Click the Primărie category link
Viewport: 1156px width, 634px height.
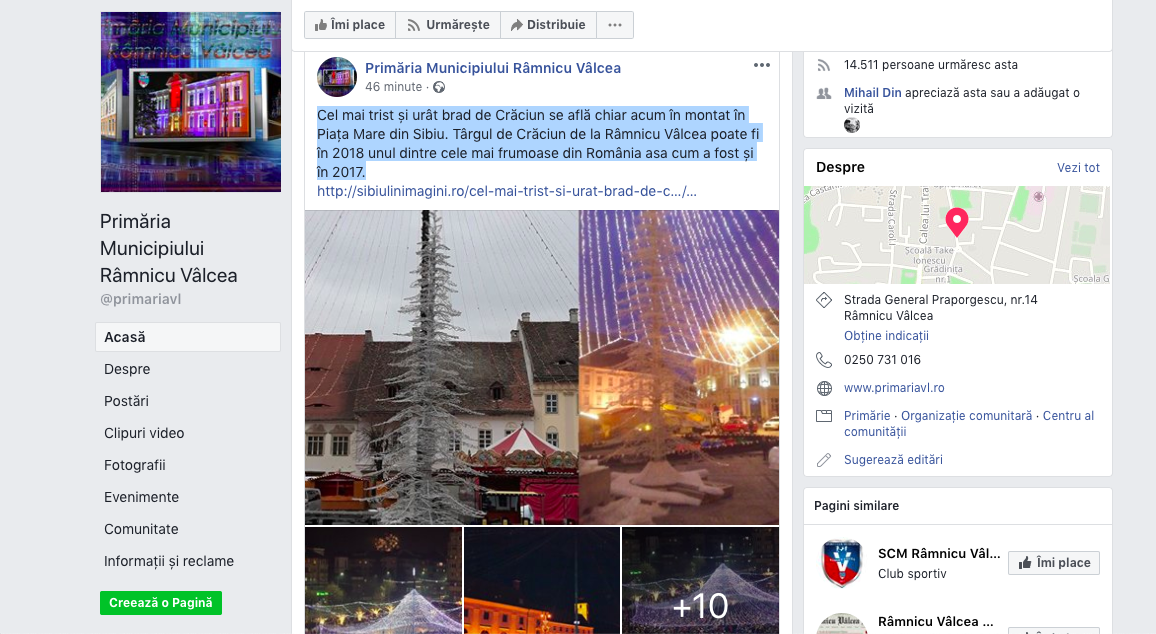[867, 416]
